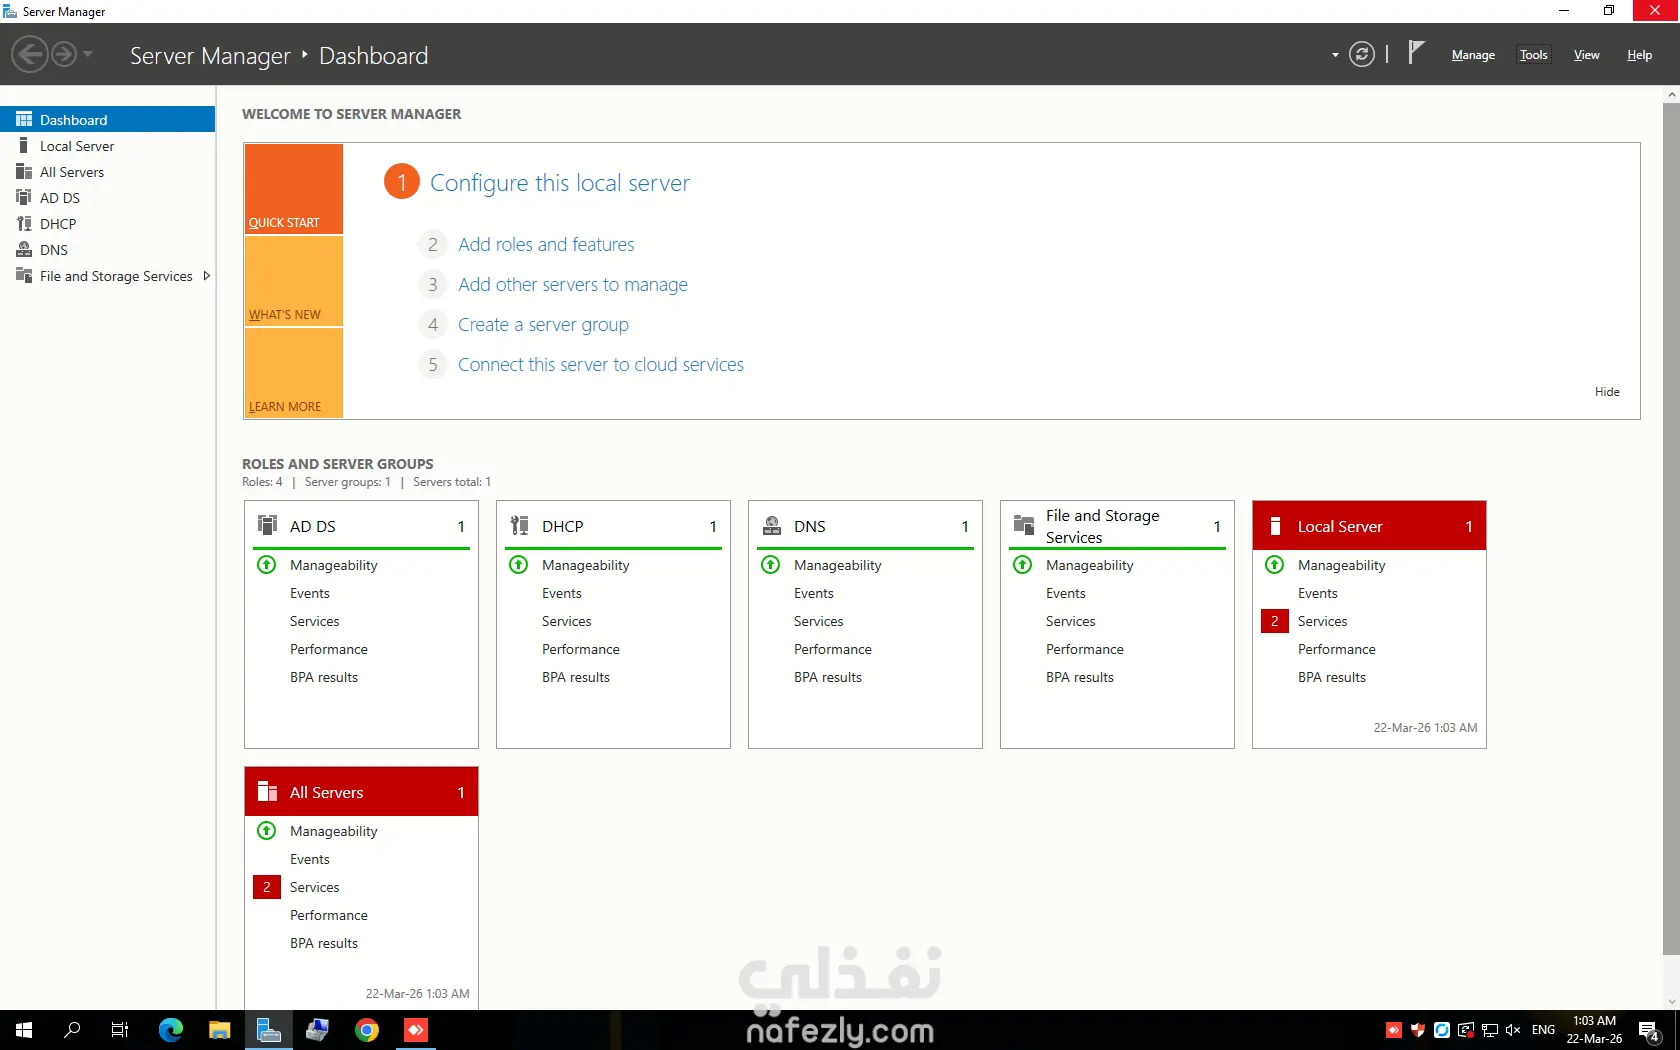1680x1050 pixels.
Task: Click the scrollbar down arrow
Action: point(1671,1002)
